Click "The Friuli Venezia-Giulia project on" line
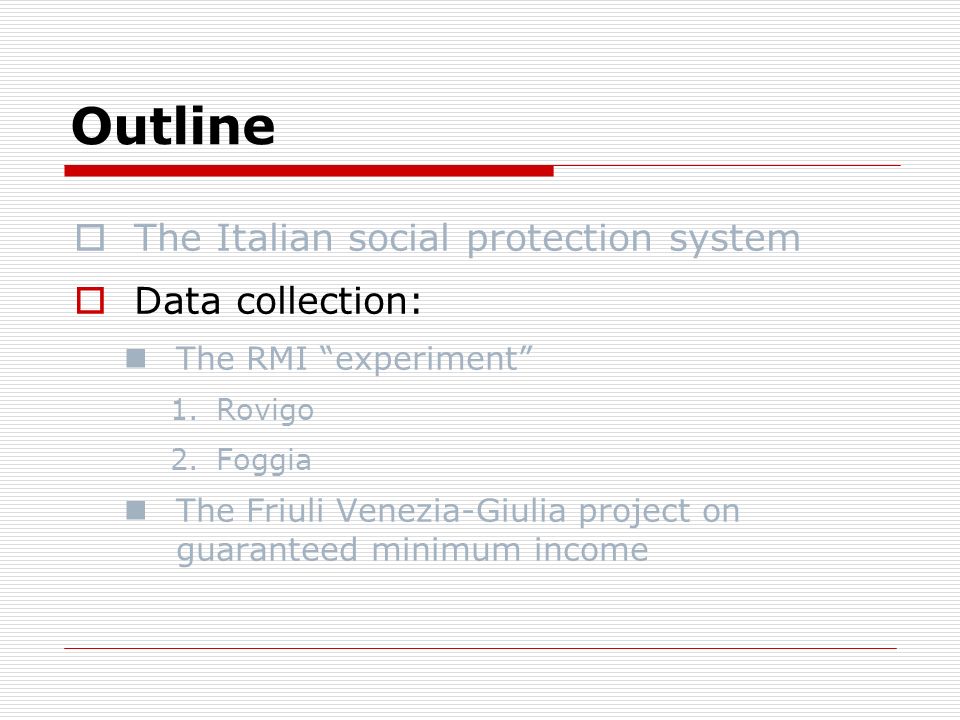Screen dimensions: 960x720 [458, 511]
